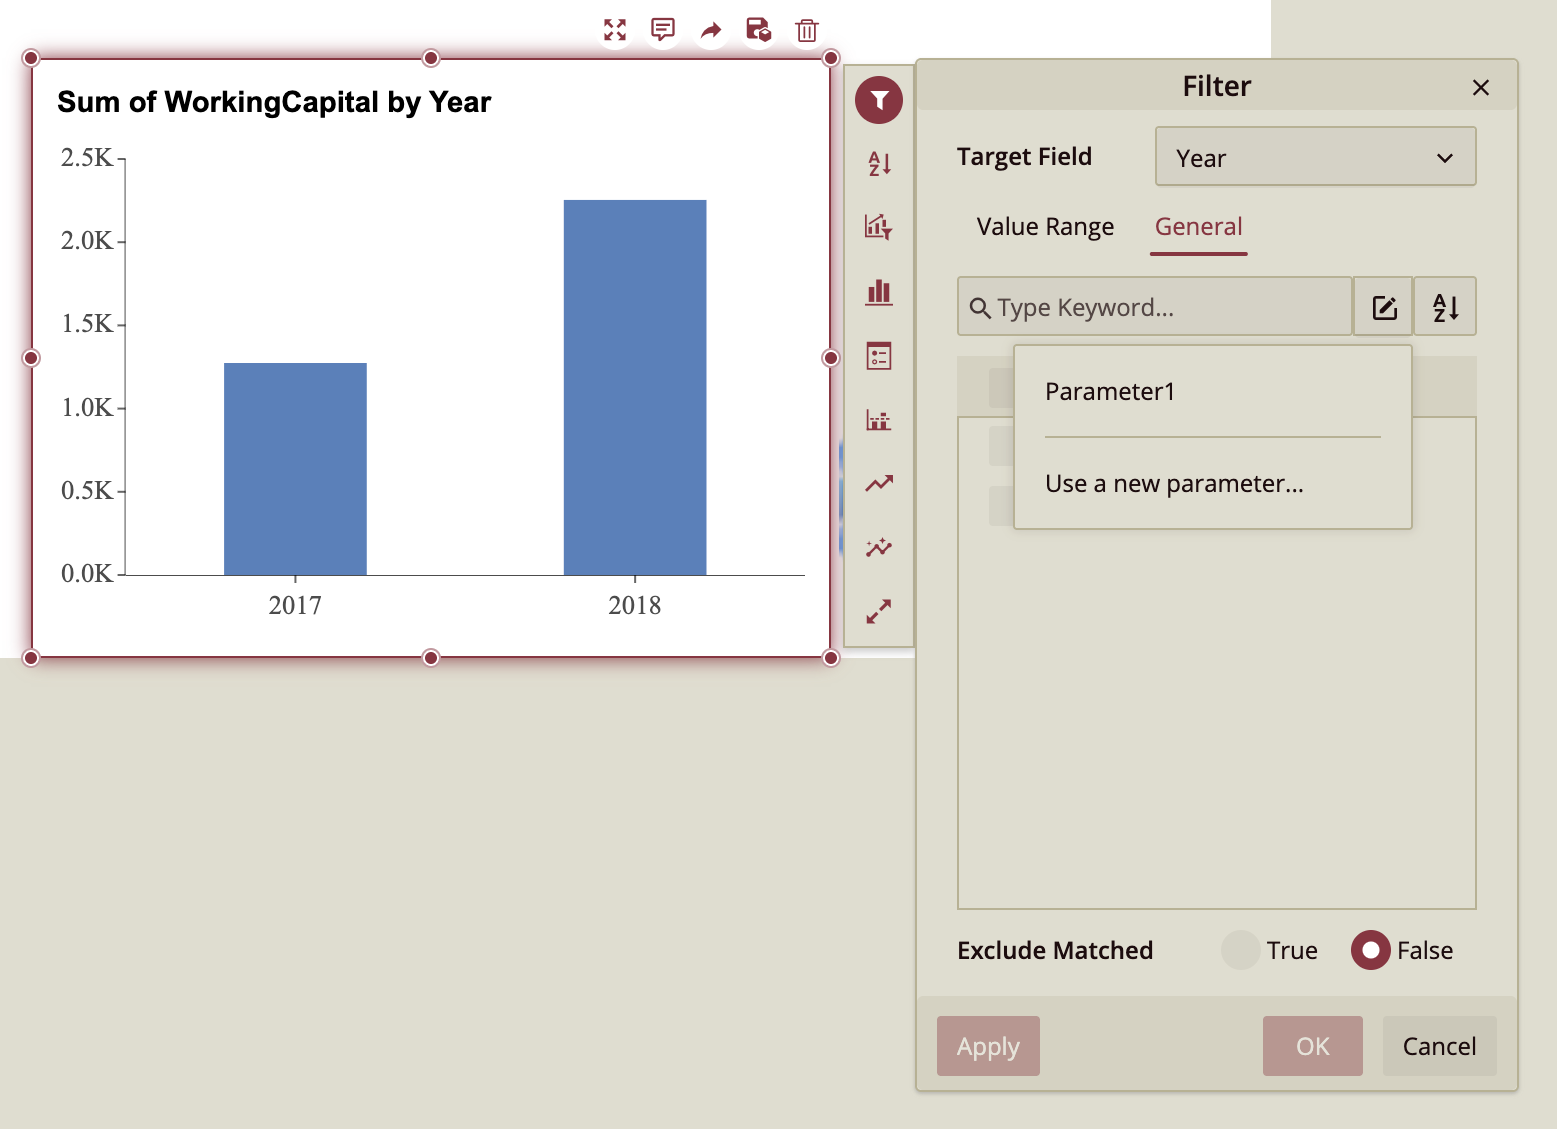Keep Exclude Matched set to False

pos(1371,950)
